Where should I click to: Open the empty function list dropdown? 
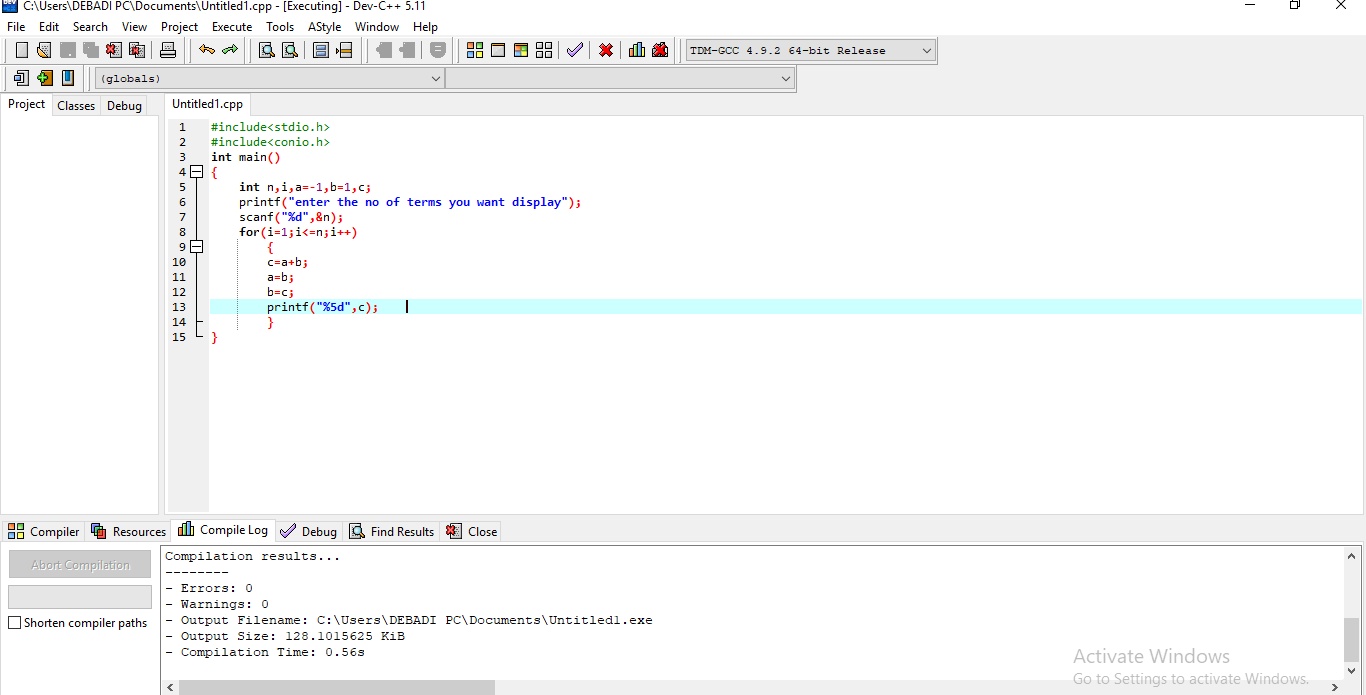click(x=619, y=78)
